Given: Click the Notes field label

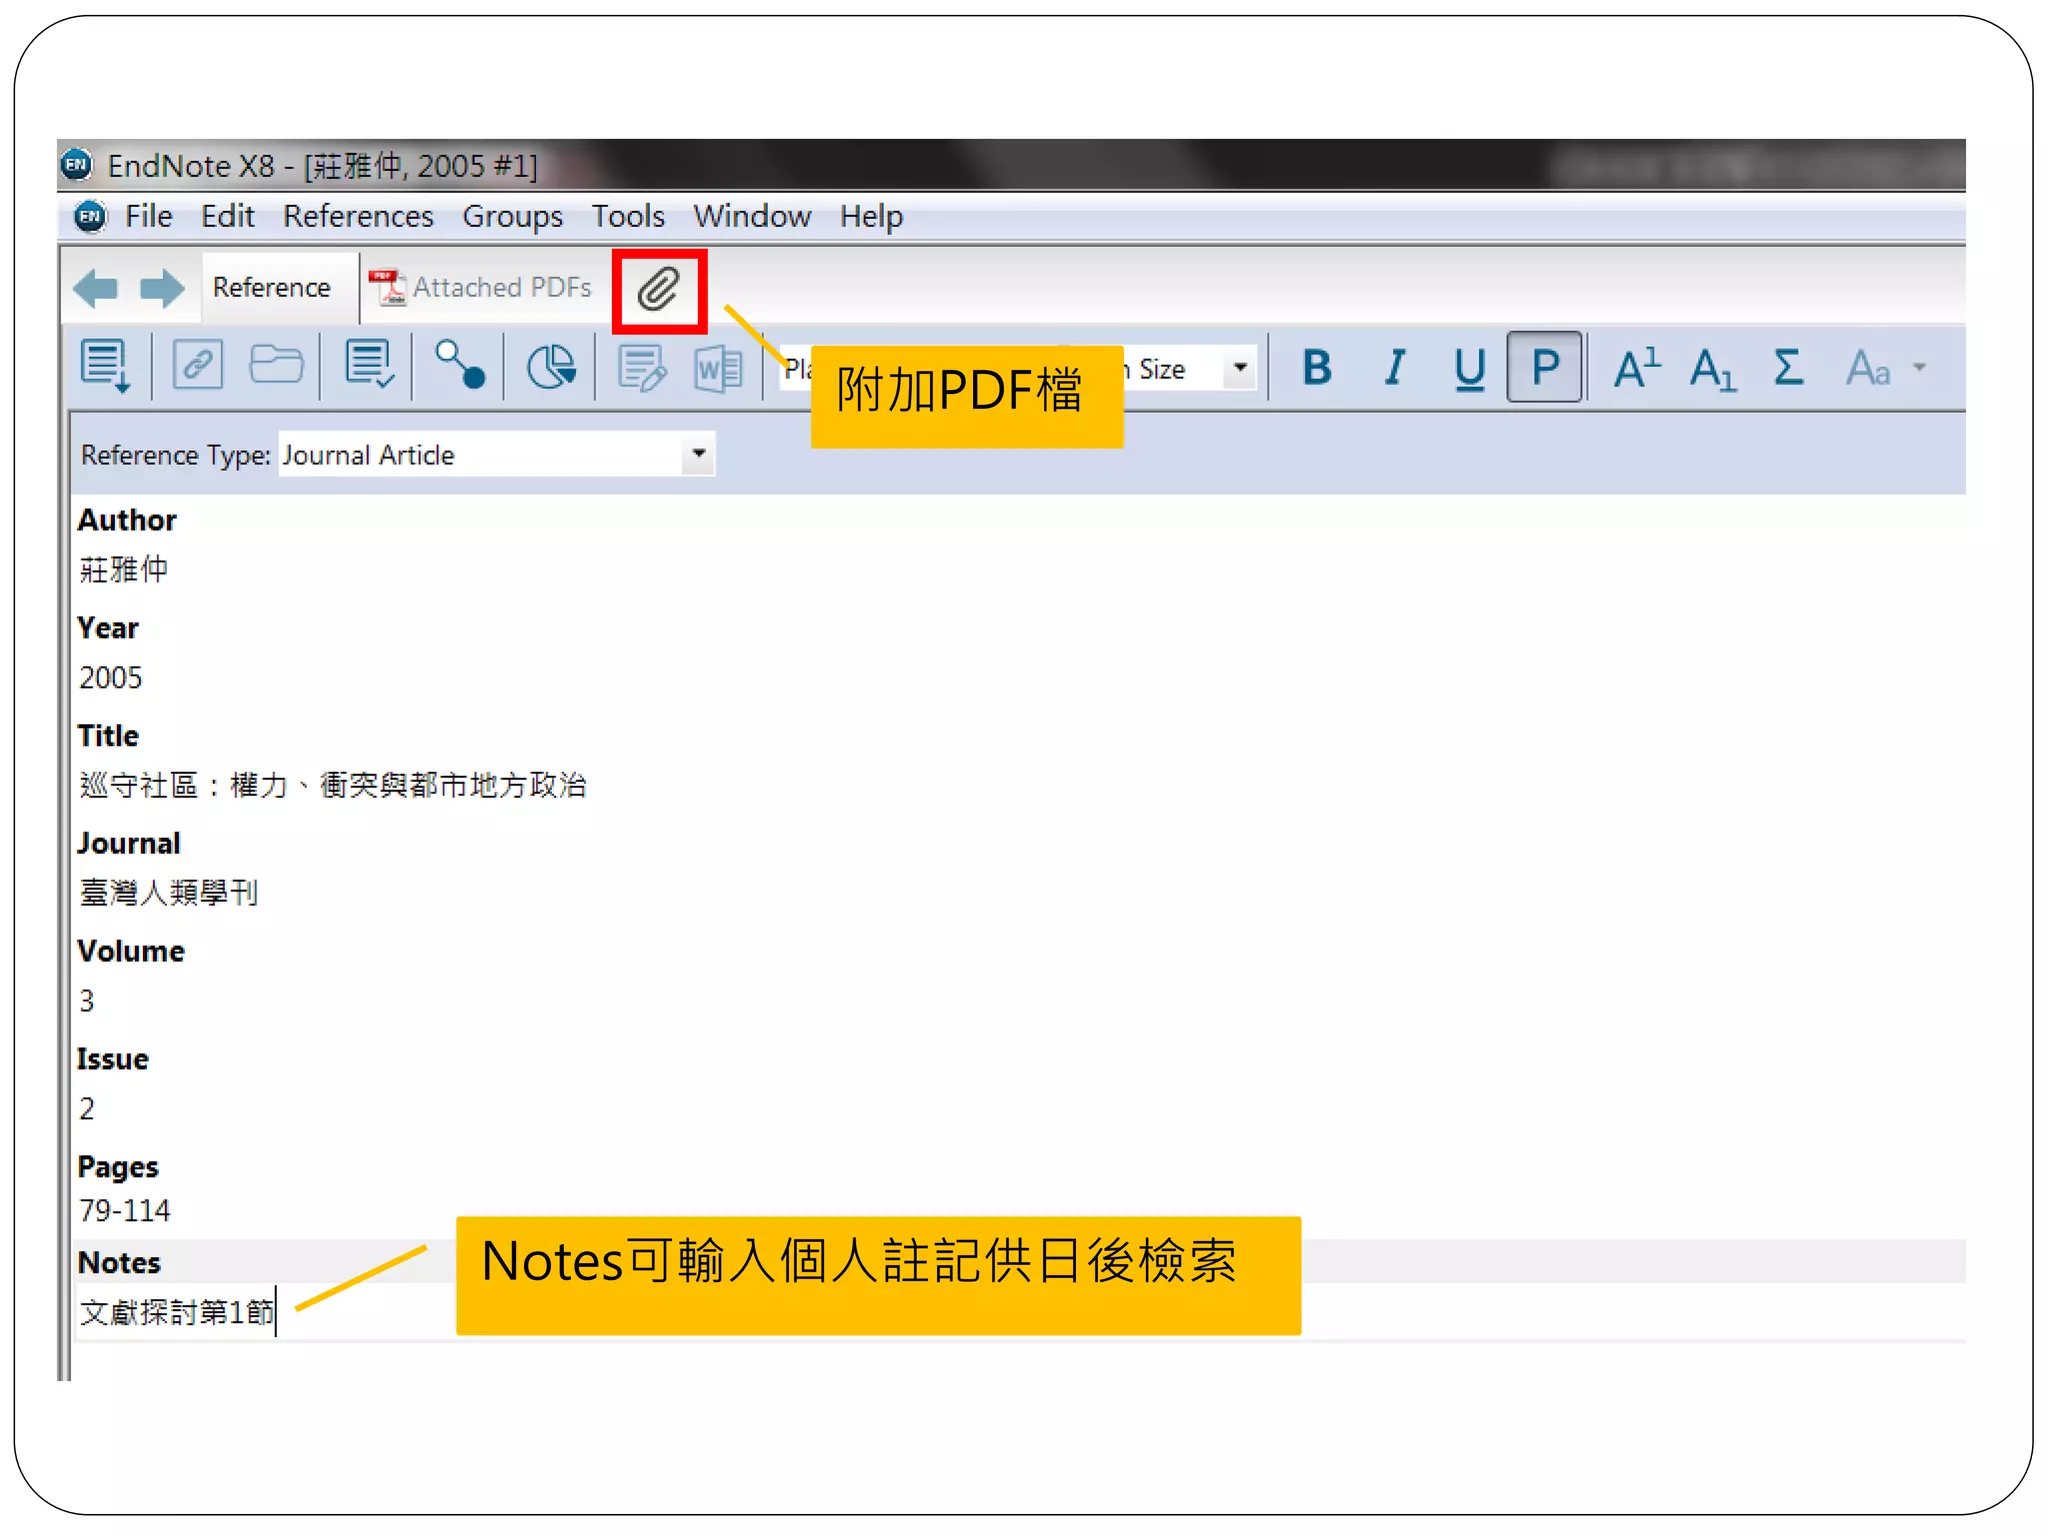Looking at the screenshot, I should (119, 1263).
